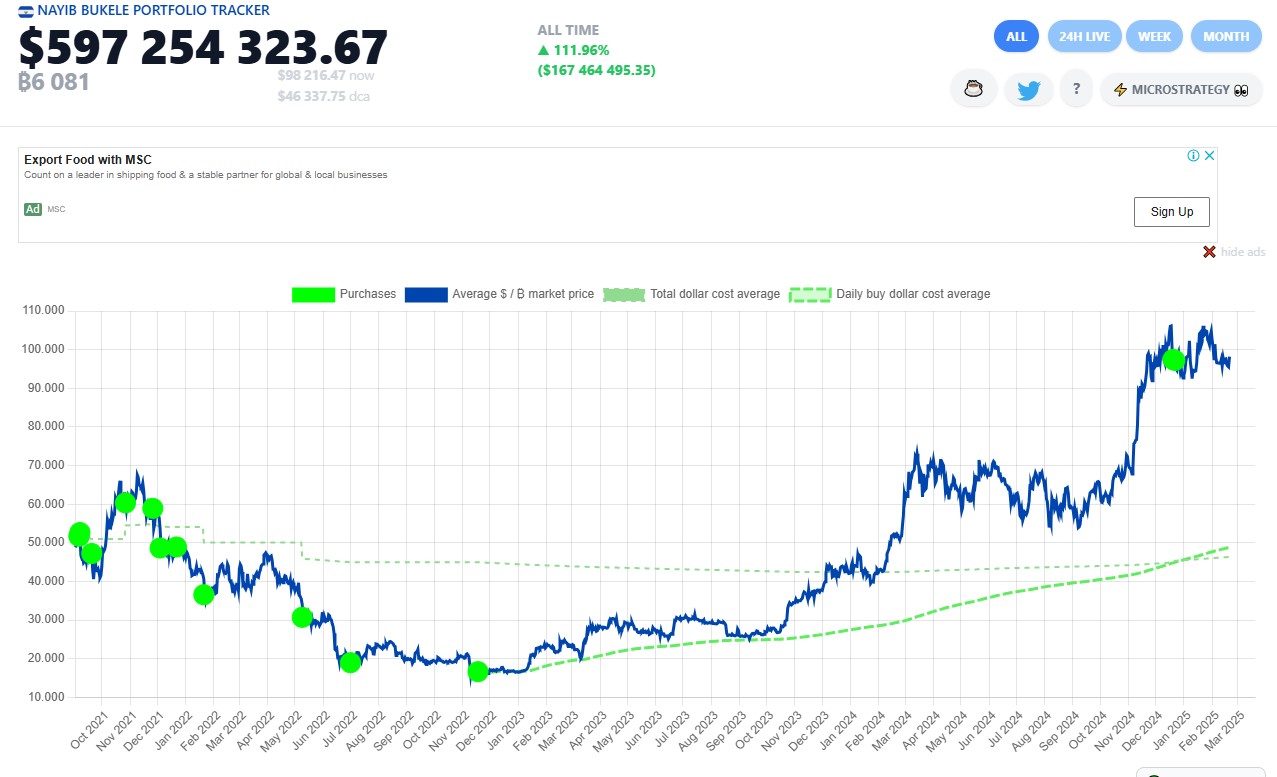Open the Twitter bird icon link
Screen dimensions: 1277x777
(1028, 90)
